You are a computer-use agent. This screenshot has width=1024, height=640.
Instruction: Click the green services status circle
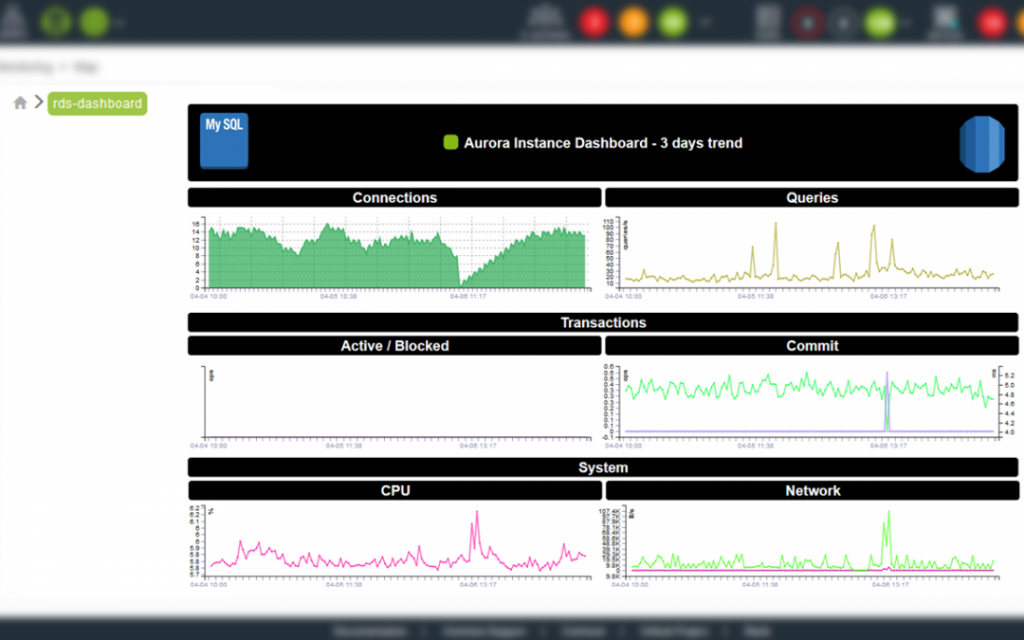click(x=880, y=22)
